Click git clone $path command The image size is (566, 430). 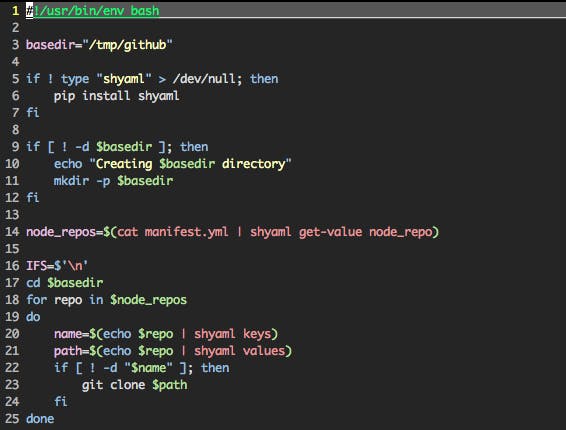pos(134,385)
